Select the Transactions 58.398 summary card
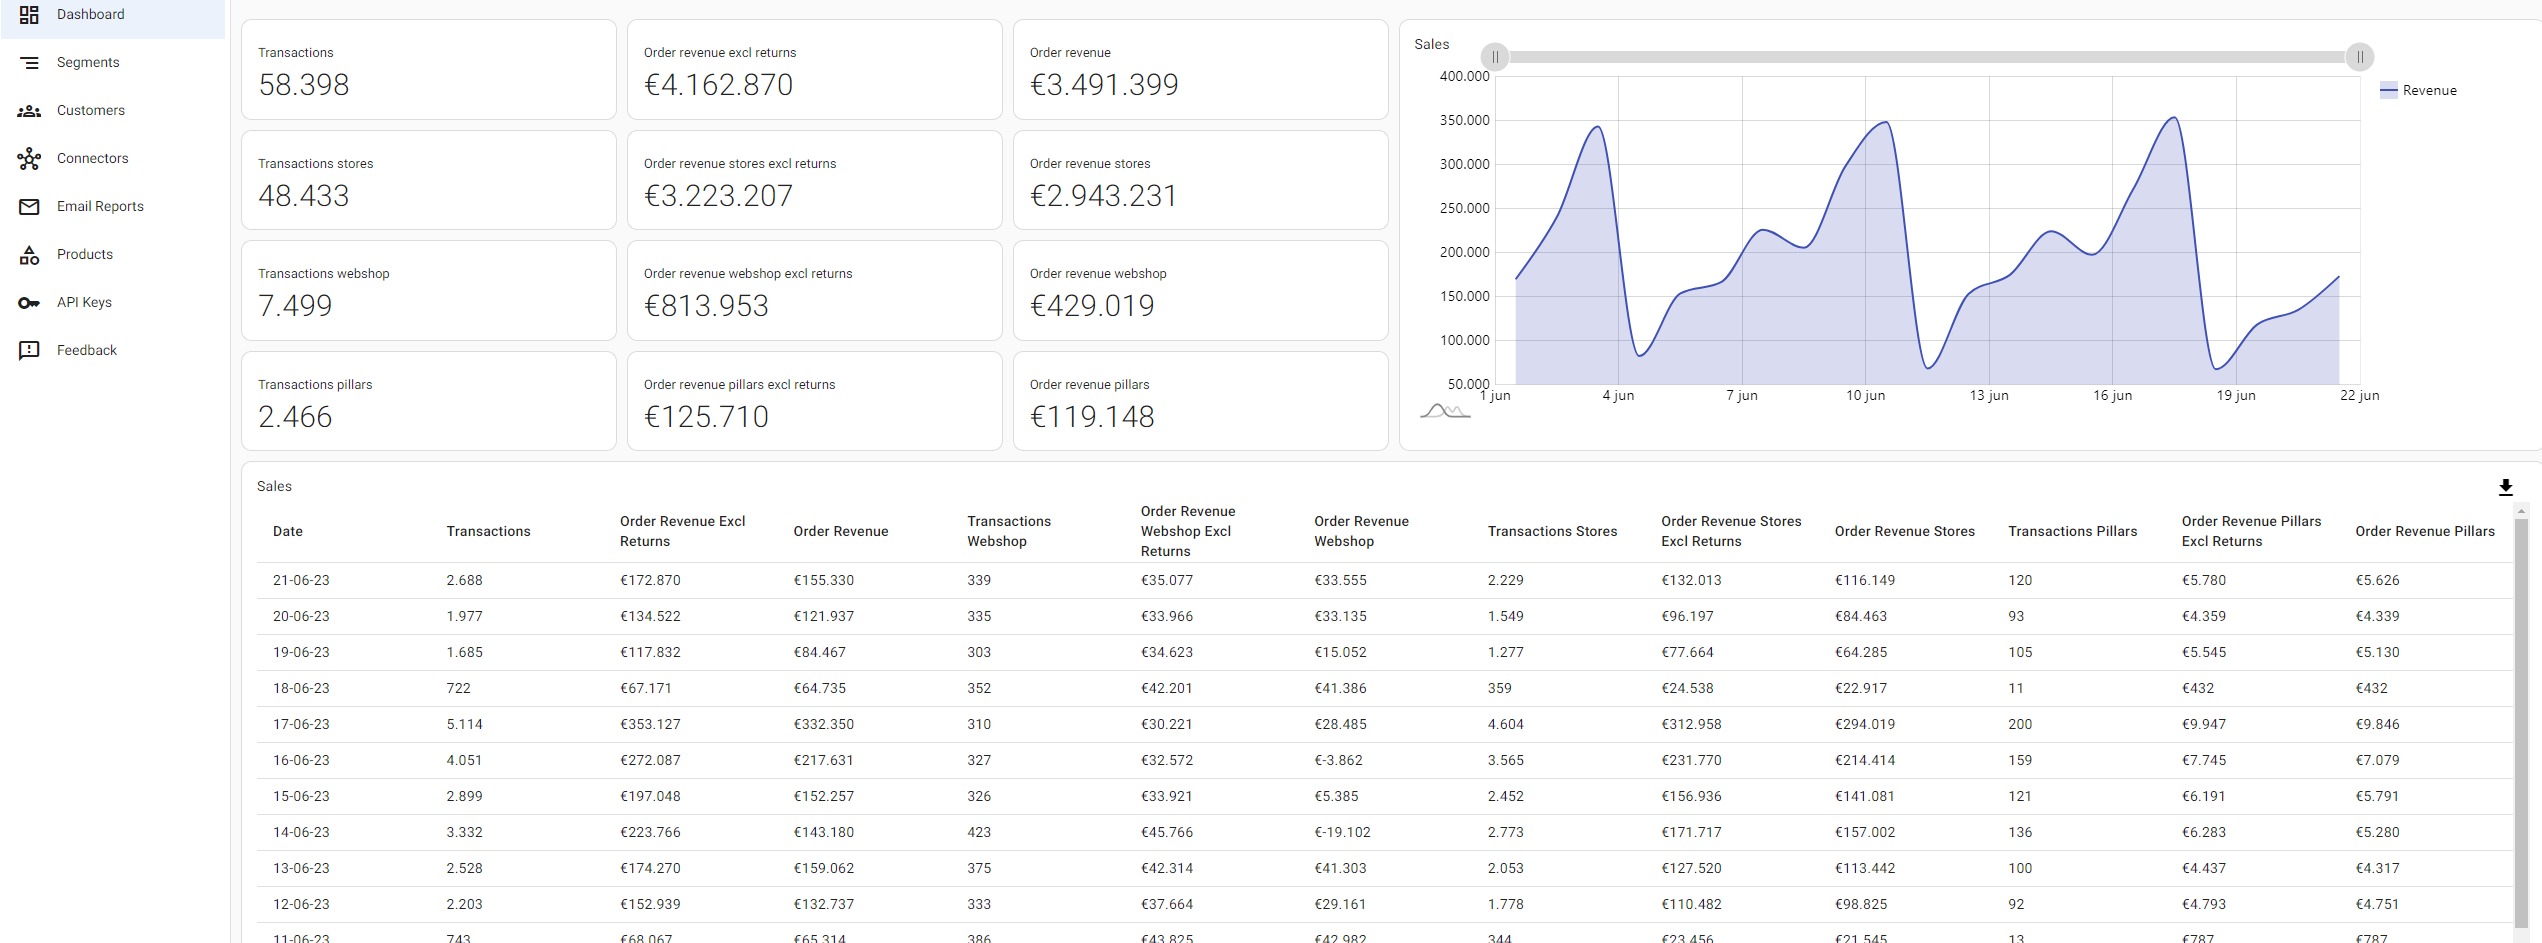 [x=428, y=69]
